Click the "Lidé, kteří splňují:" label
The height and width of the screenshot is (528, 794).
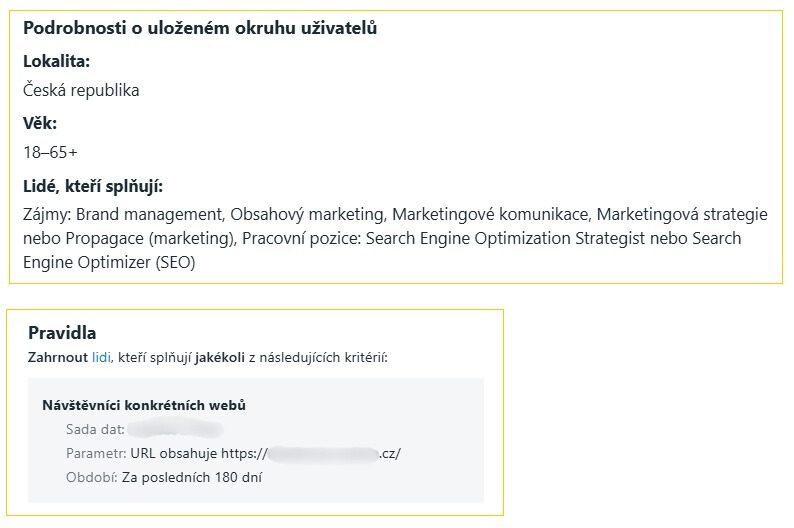(x=93, y=186)
